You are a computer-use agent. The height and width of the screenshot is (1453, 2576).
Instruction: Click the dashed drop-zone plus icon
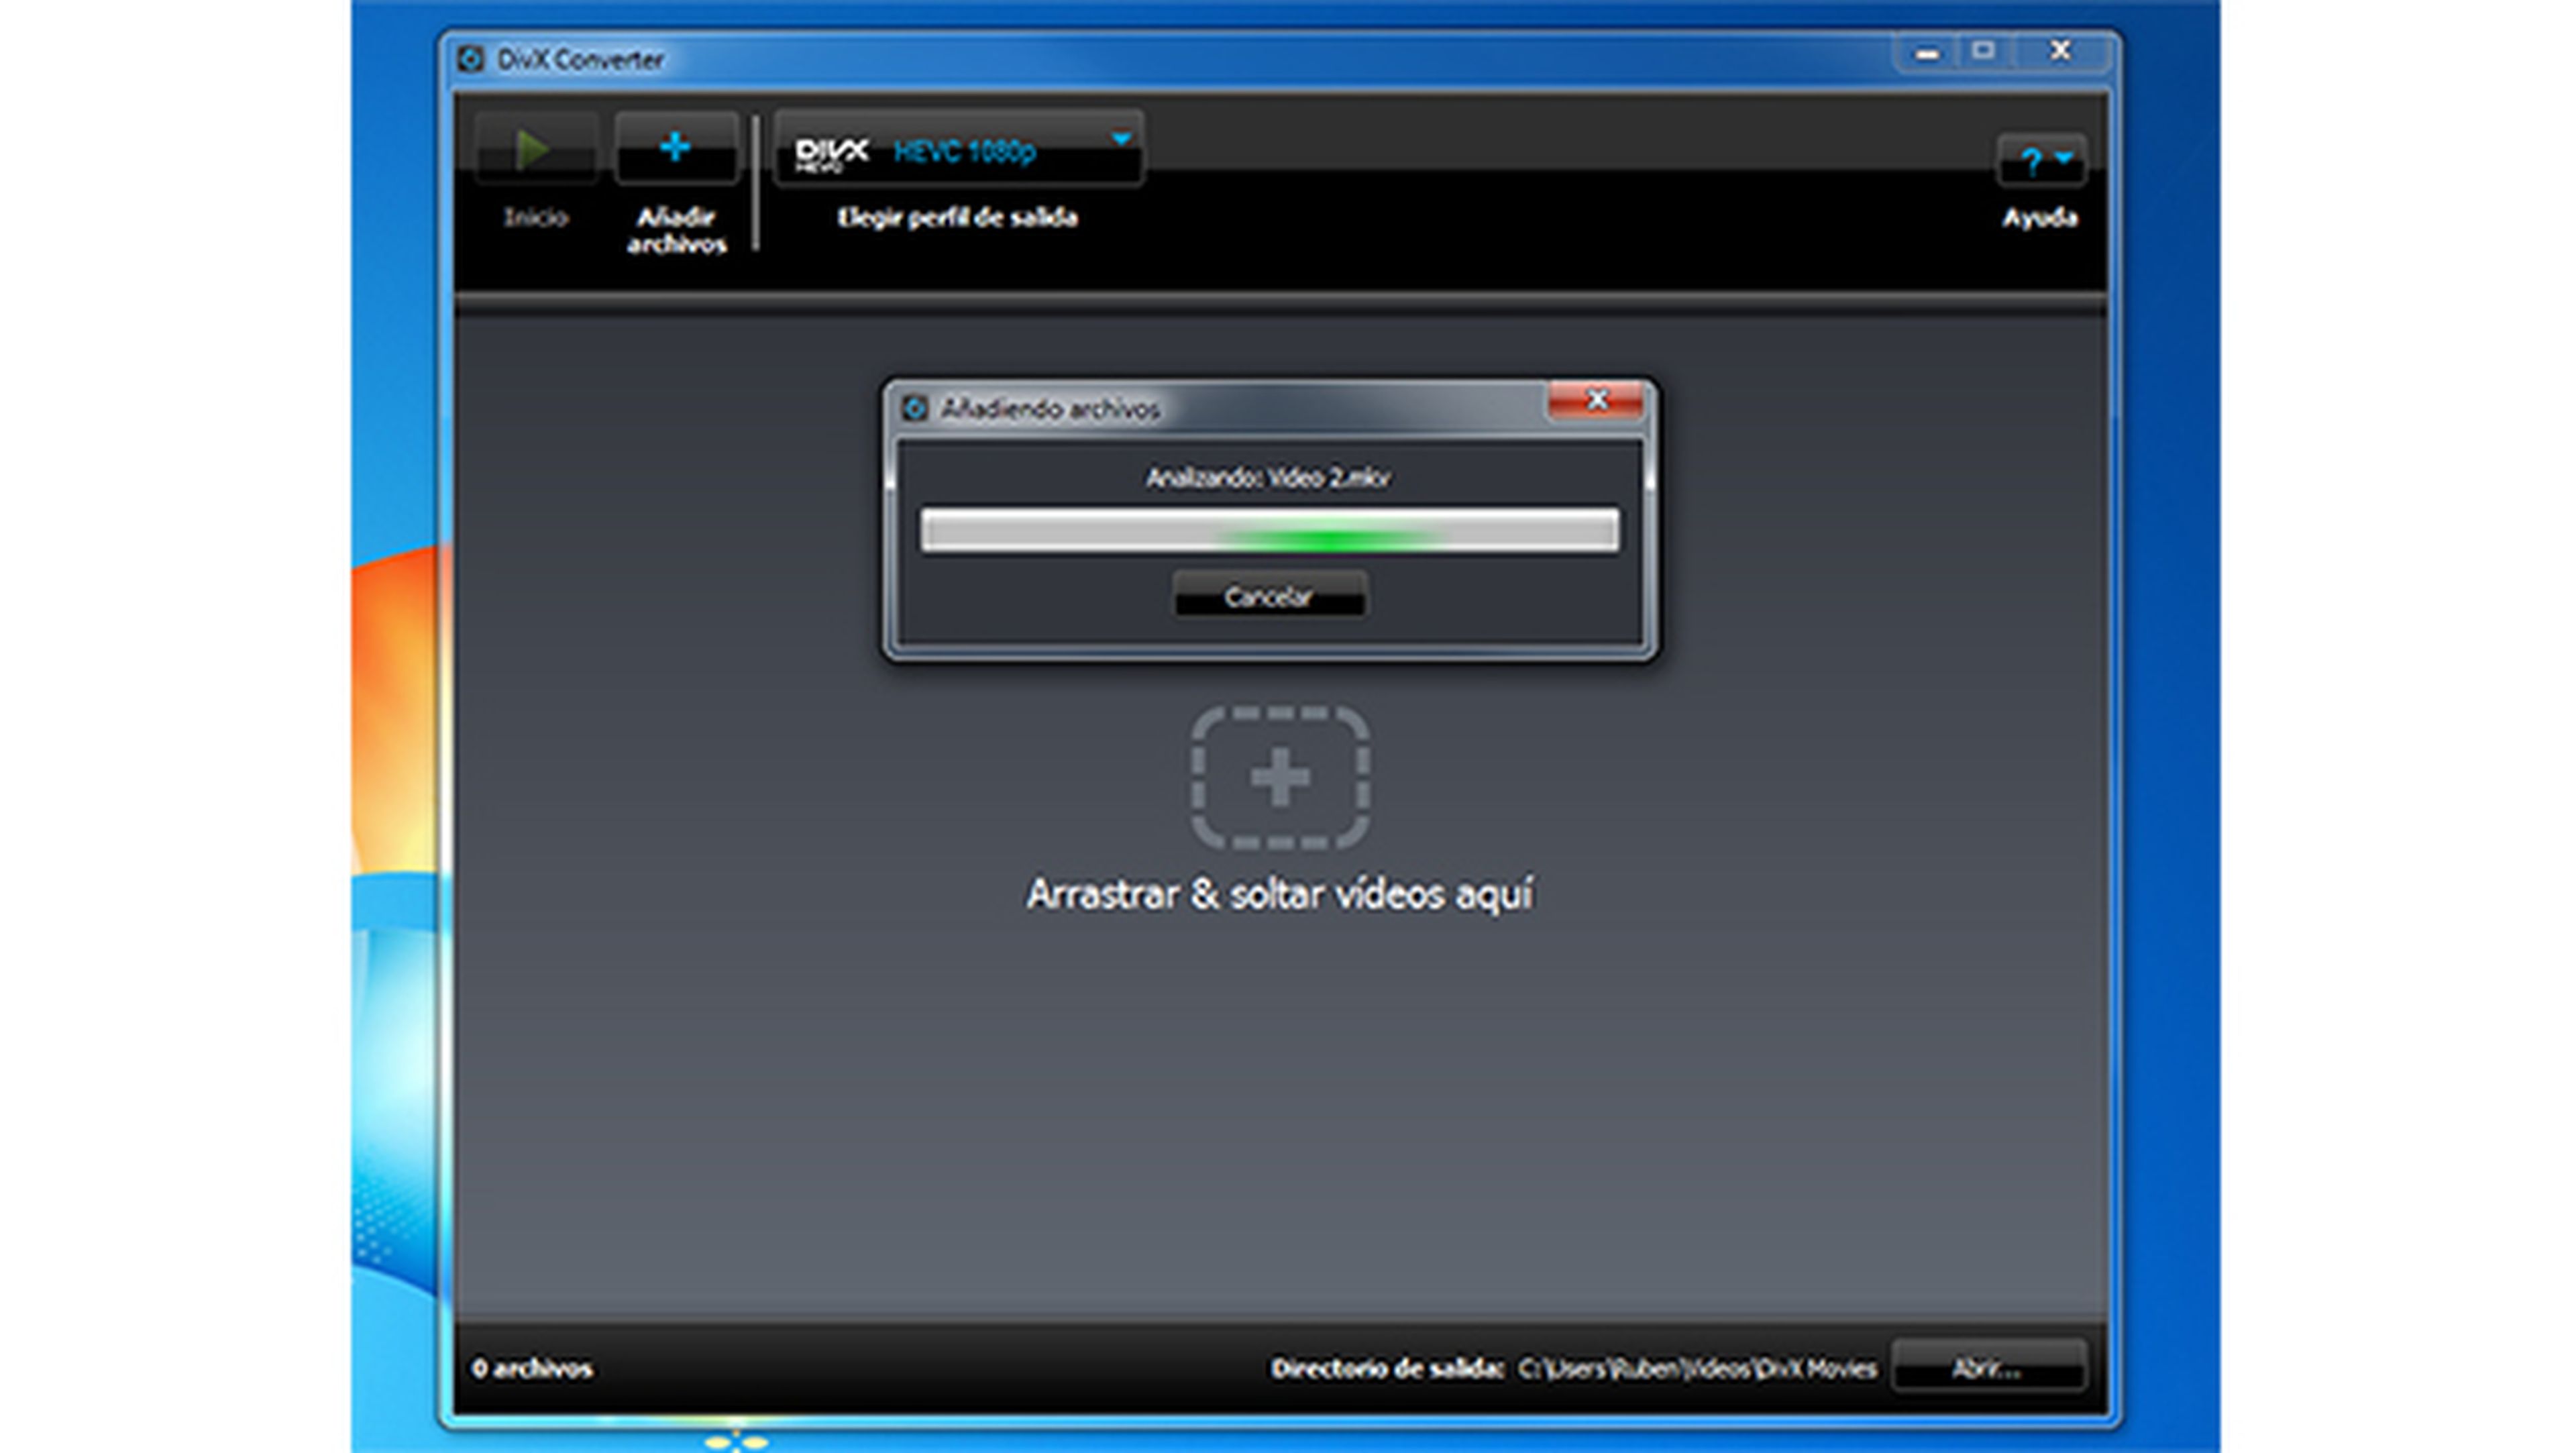(1280, 778)
